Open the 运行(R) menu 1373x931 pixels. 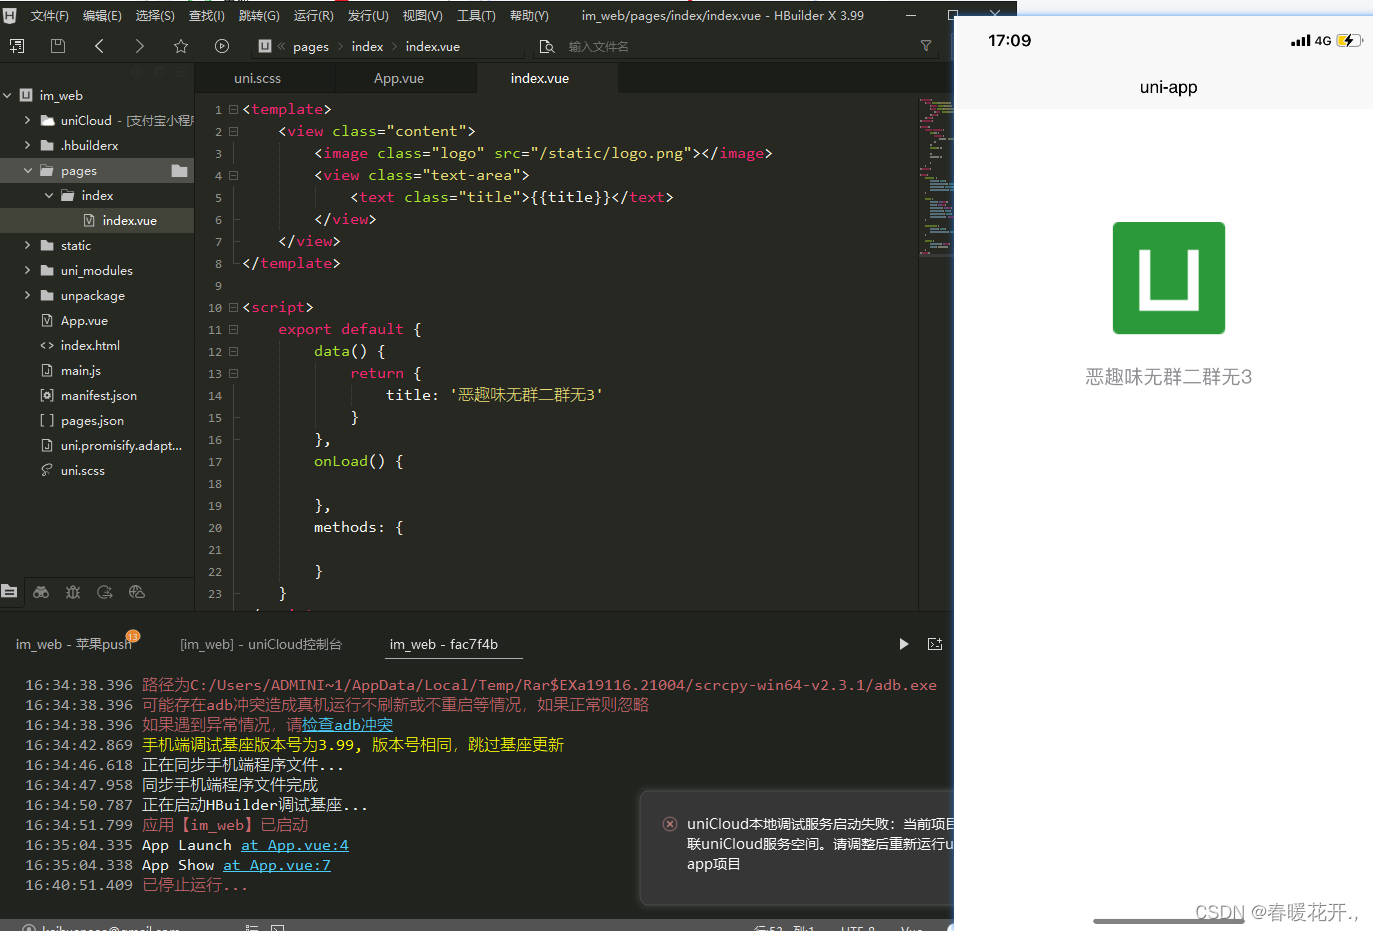tap(313, 15)
